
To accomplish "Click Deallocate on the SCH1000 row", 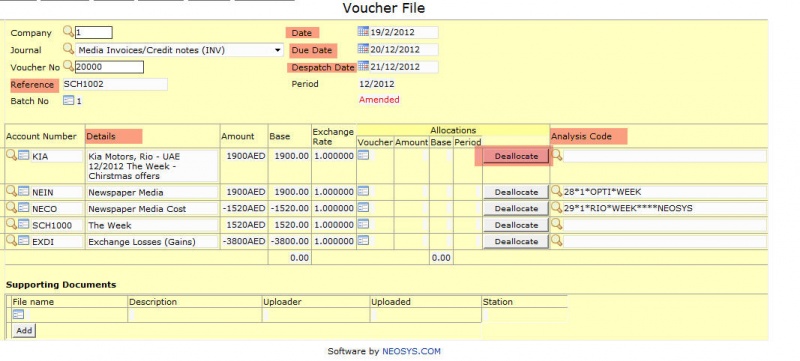I will 516,225.
